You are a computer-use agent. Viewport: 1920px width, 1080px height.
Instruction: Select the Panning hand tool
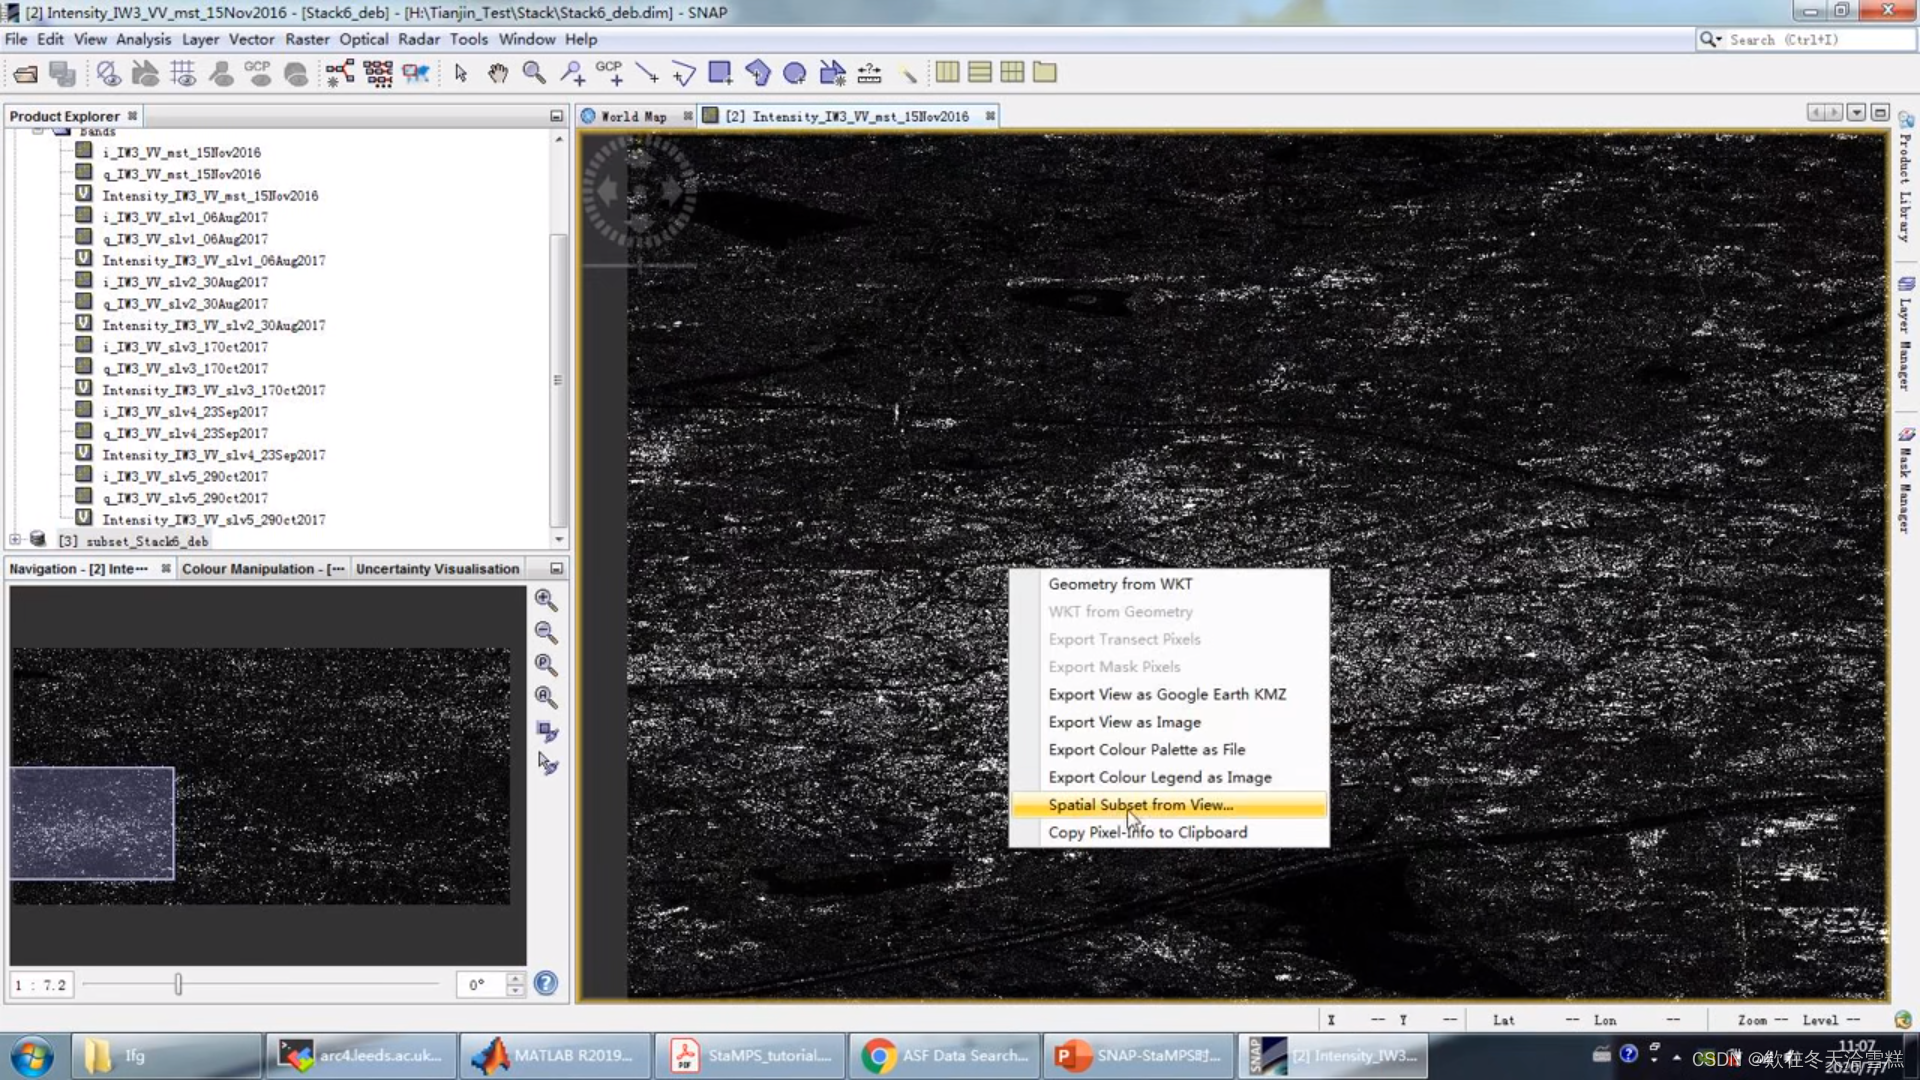click(497, 73)
